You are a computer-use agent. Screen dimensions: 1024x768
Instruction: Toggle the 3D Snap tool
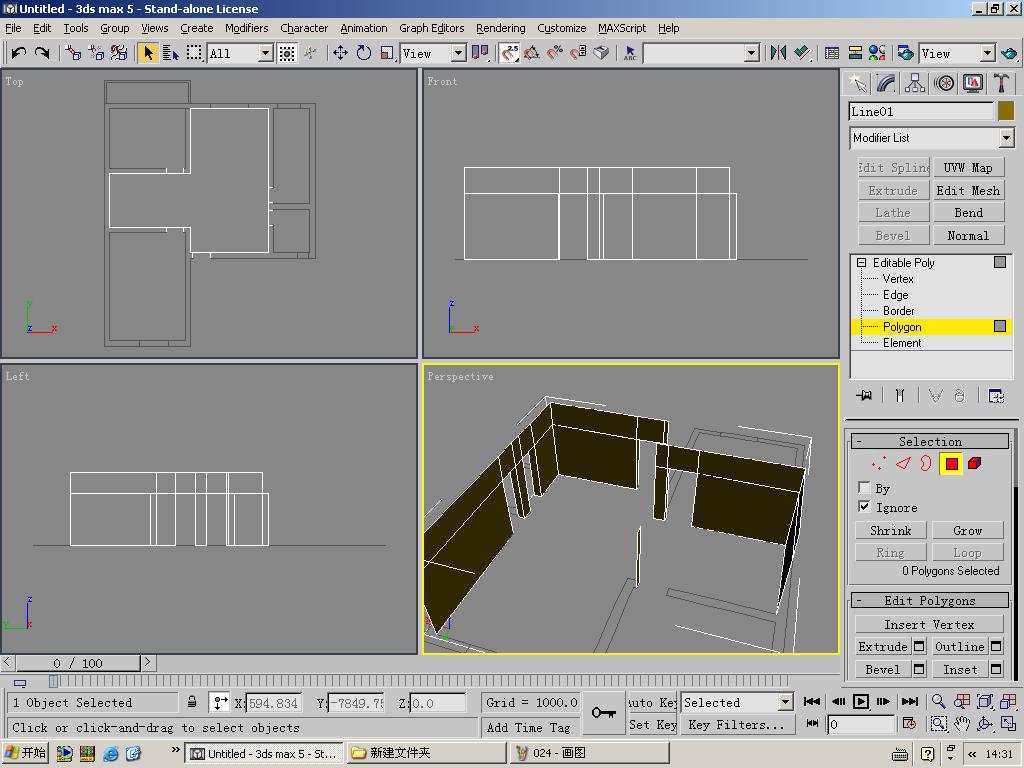[509, 53]
